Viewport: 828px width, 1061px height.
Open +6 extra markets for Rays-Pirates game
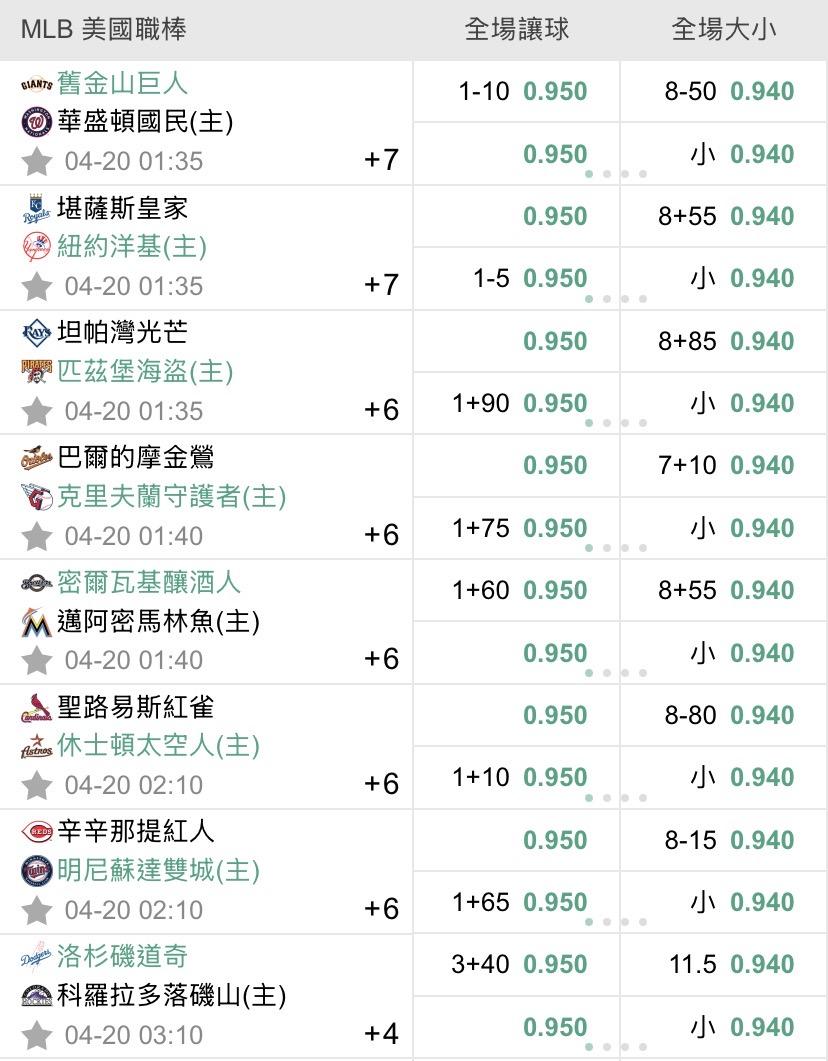coord(382,410)
